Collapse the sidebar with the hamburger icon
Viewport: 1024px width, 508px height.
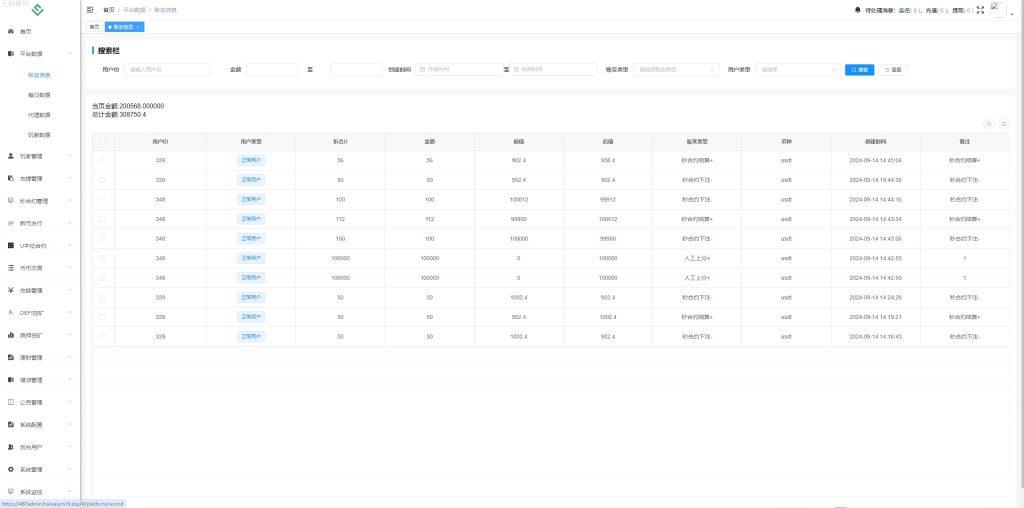point(90,10)
